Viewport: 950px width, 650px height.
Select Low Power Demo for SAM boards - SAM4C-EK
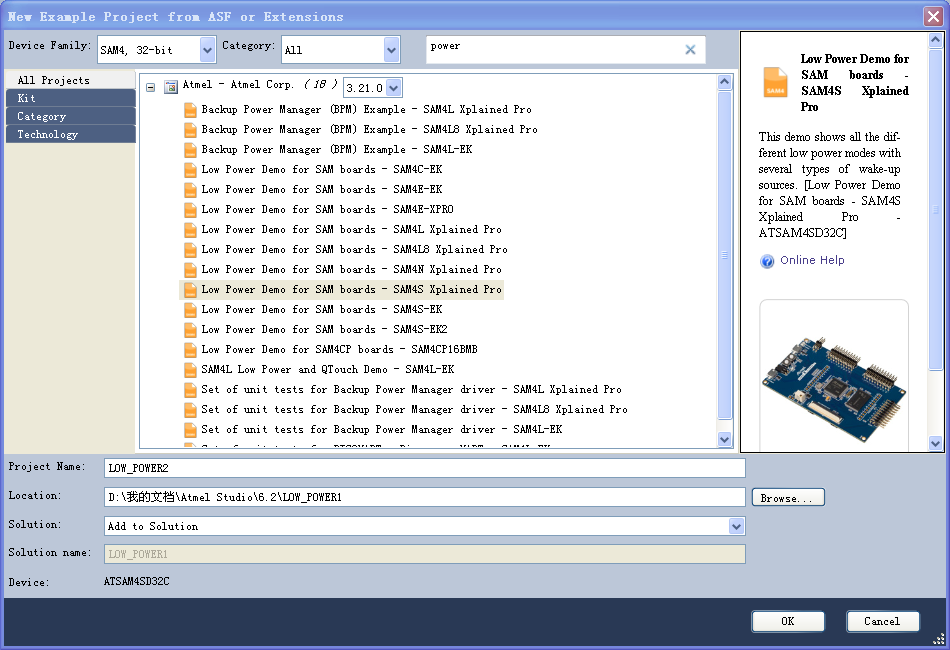[x=322, y=170]
